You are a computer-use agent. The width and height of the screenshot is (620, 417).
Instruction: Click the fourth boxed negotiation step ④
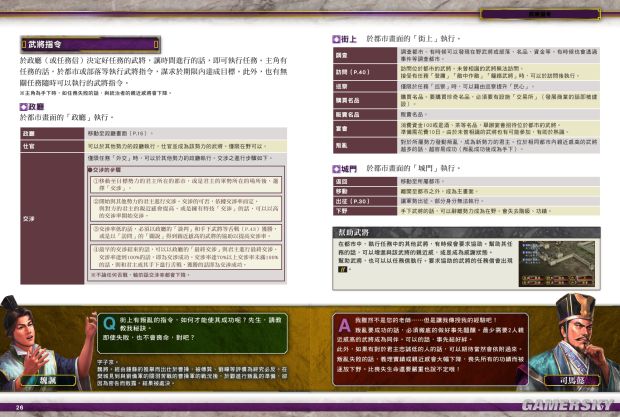click(x=186, y=257)
